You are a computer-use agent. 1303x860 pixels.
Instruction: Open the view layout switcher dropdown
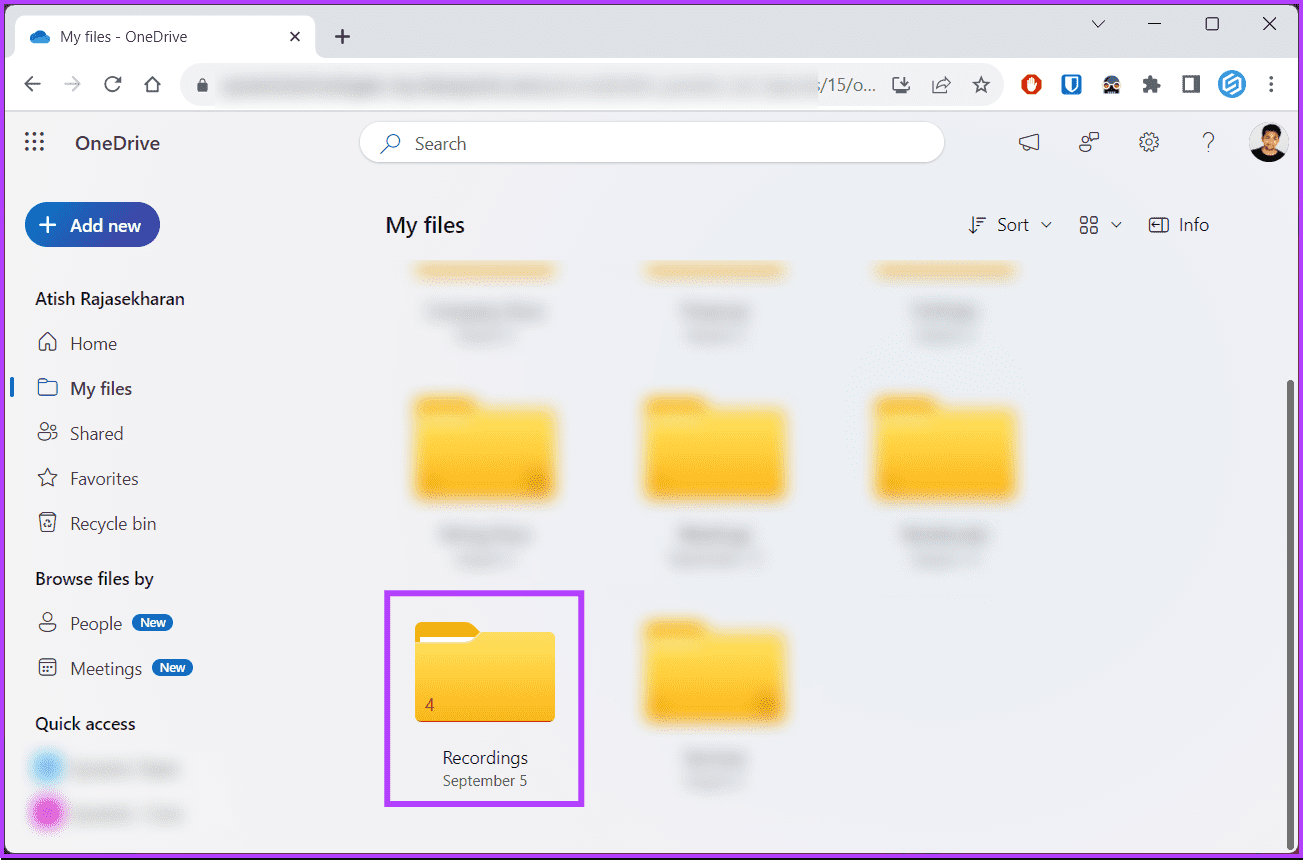(1100, 225)
